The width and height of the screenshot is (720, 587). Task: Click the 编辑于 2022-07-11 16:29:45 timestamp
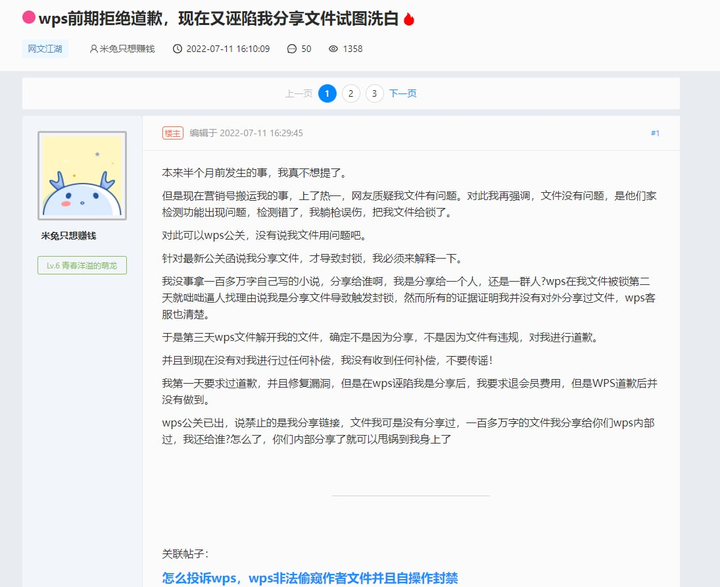click(247, 133)
